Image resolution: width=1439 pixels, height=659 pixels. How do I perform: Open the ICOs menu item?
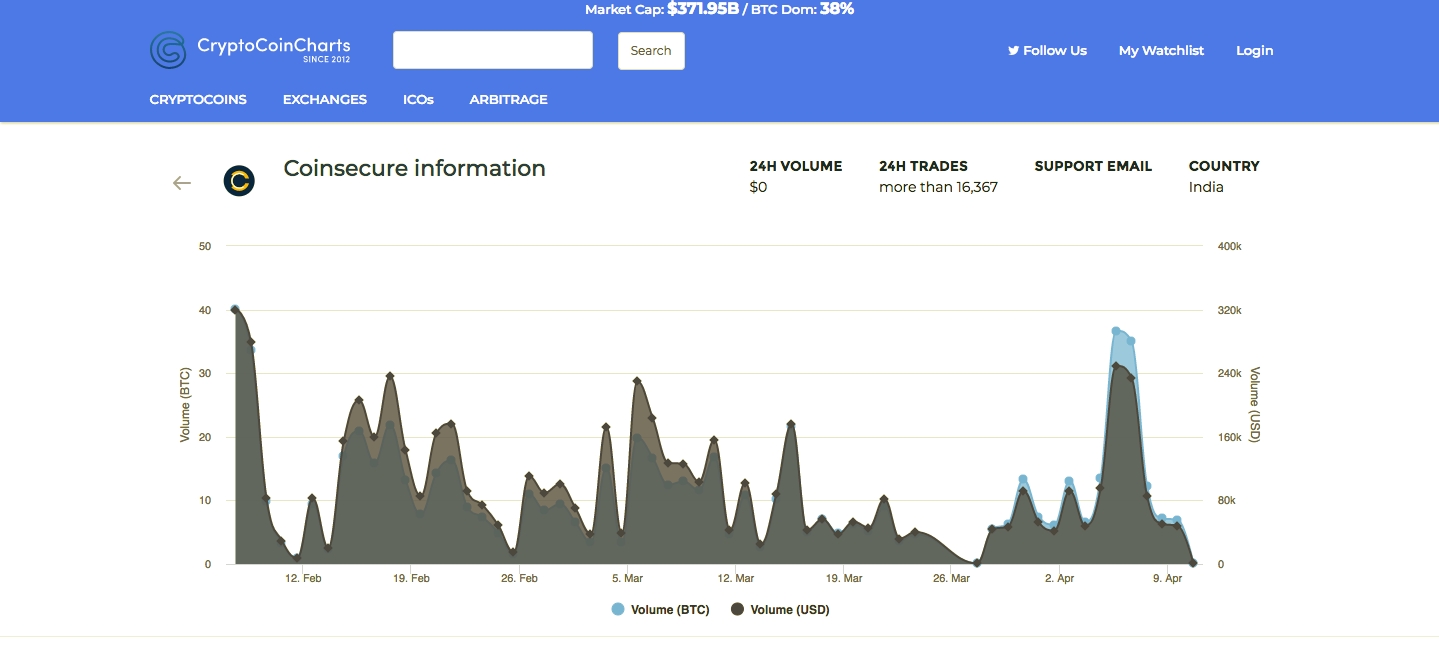418,100
